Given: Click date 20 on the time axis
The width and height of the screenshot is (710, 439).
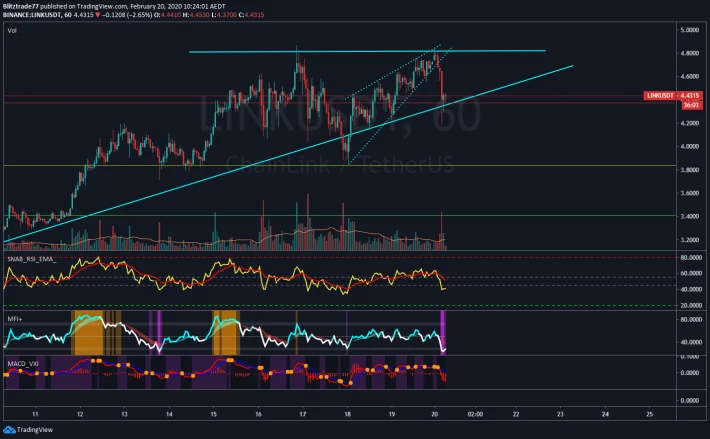Looking at the screenshot, I should click(435, 414).
